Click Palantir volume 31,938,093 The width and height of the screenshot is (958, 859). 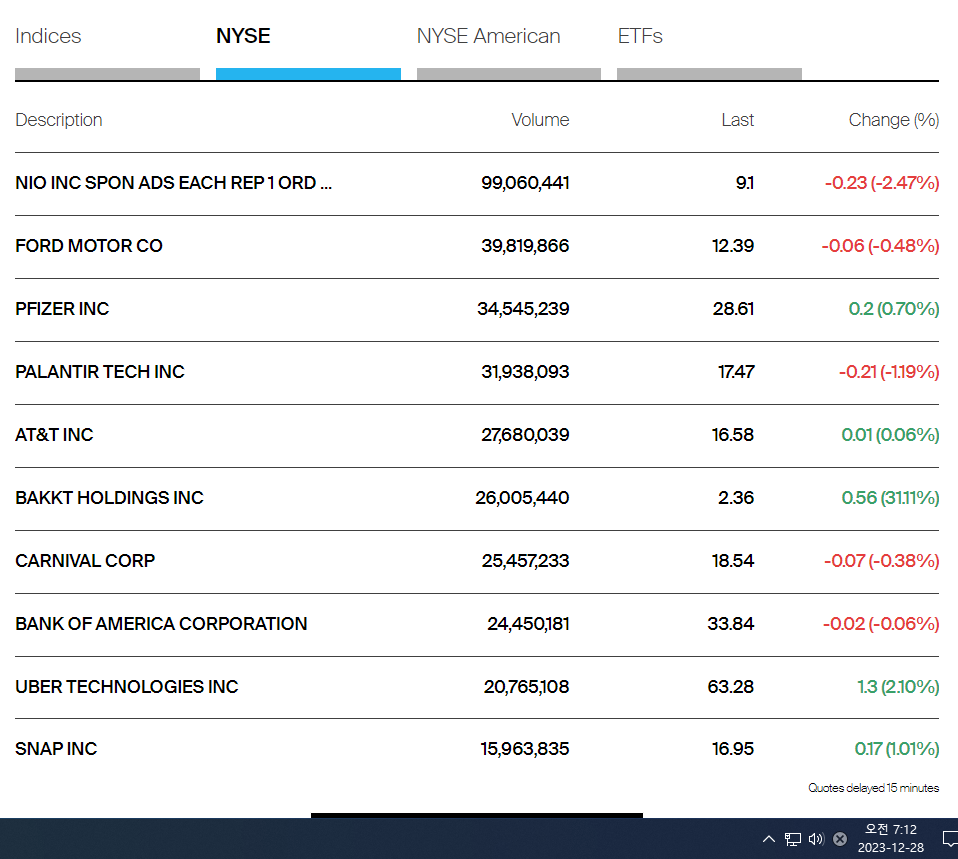[x=525, y=371]
